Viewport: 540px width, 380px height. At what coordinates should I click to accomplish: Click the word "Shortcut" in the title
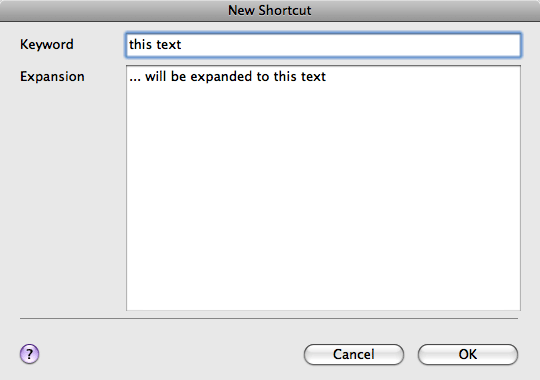tap(285, 10)
